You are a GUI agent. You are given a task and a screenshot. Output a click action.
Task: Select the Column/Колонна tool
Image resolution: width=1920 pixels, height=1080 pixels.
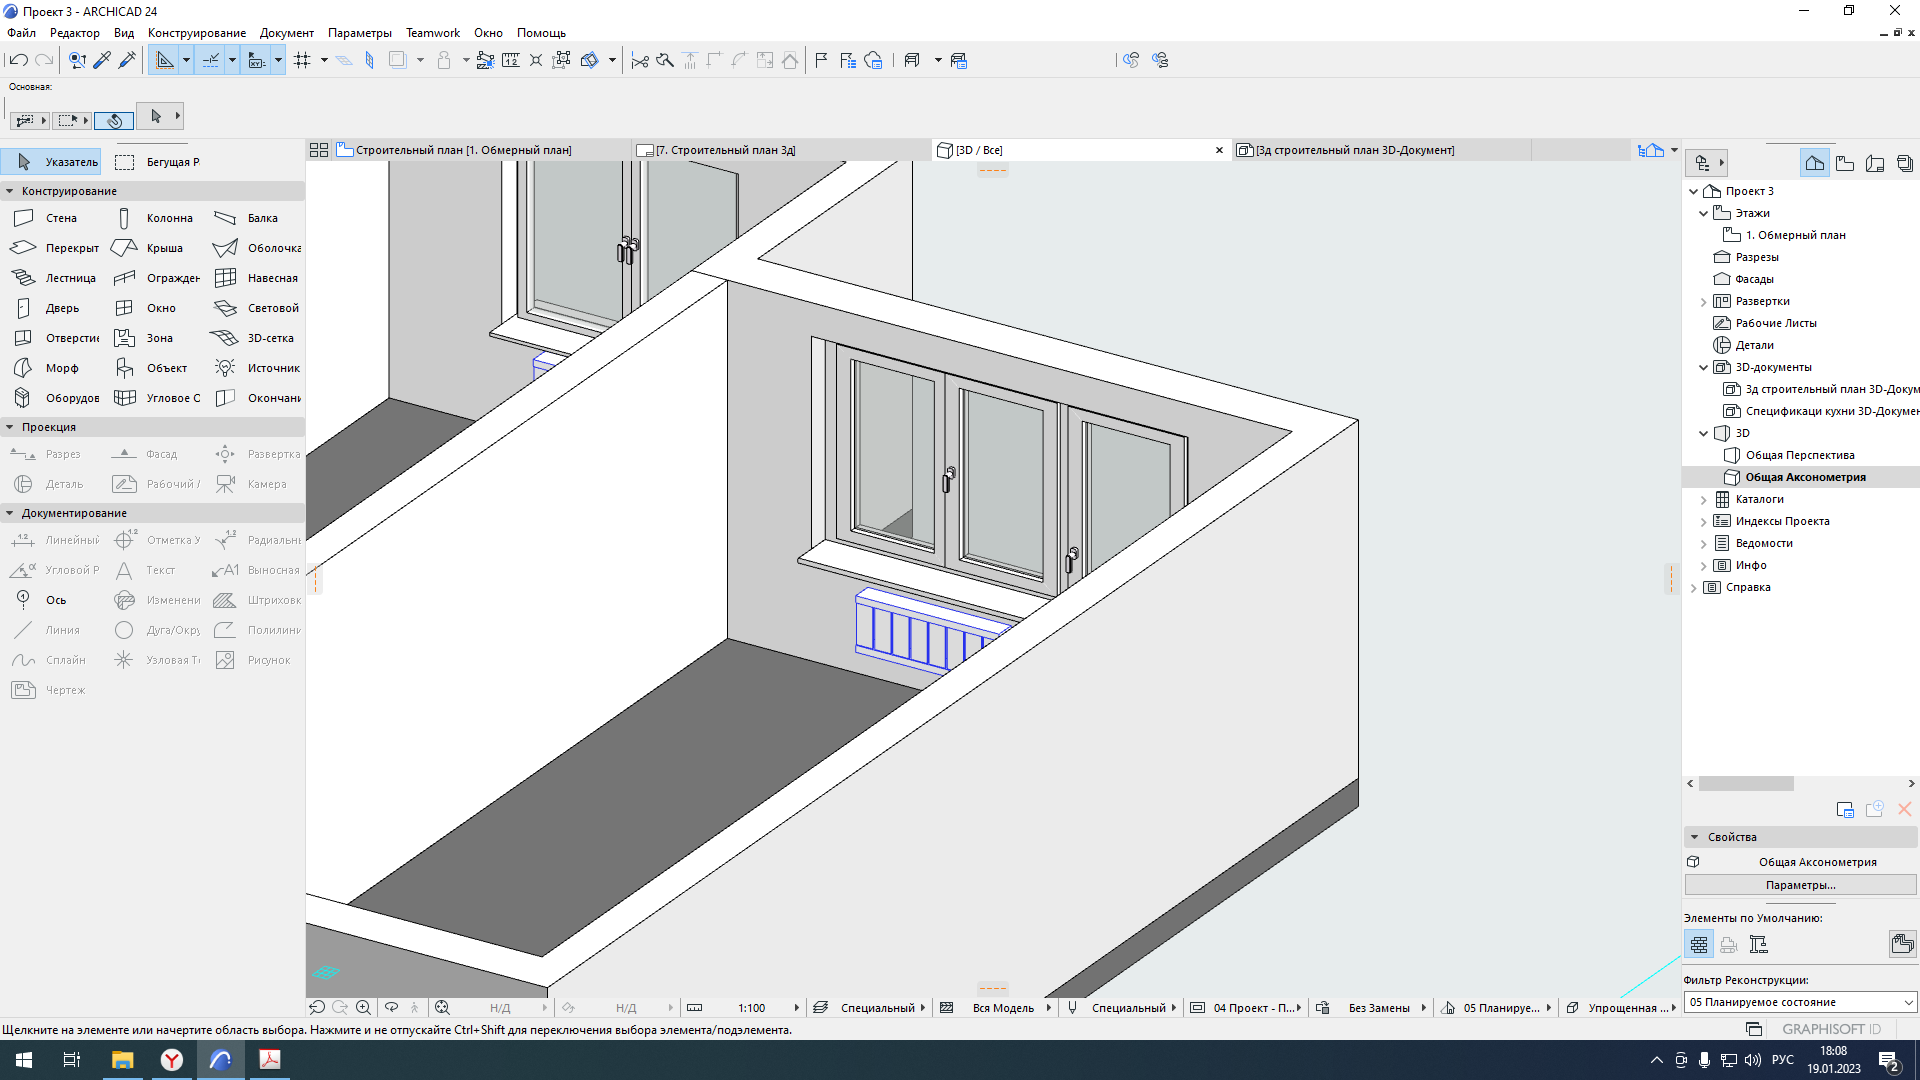coord(156,218)
